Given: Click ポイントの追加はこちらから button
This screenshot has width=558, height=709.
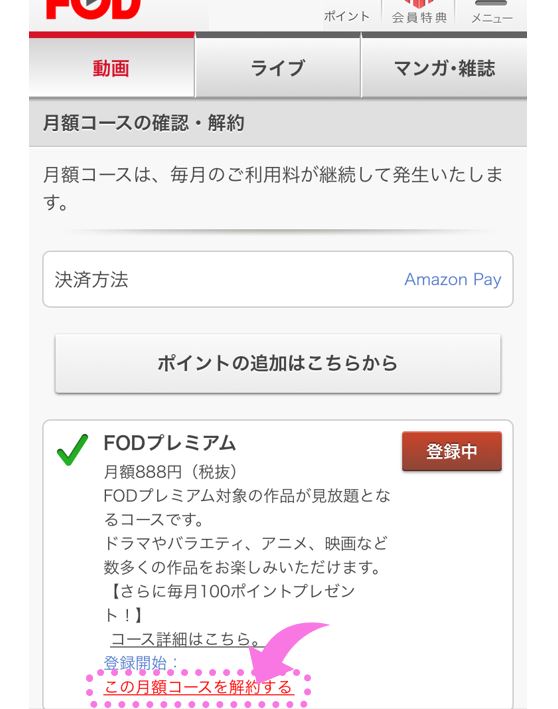Looking at the screenshot, I should [278, 364].
